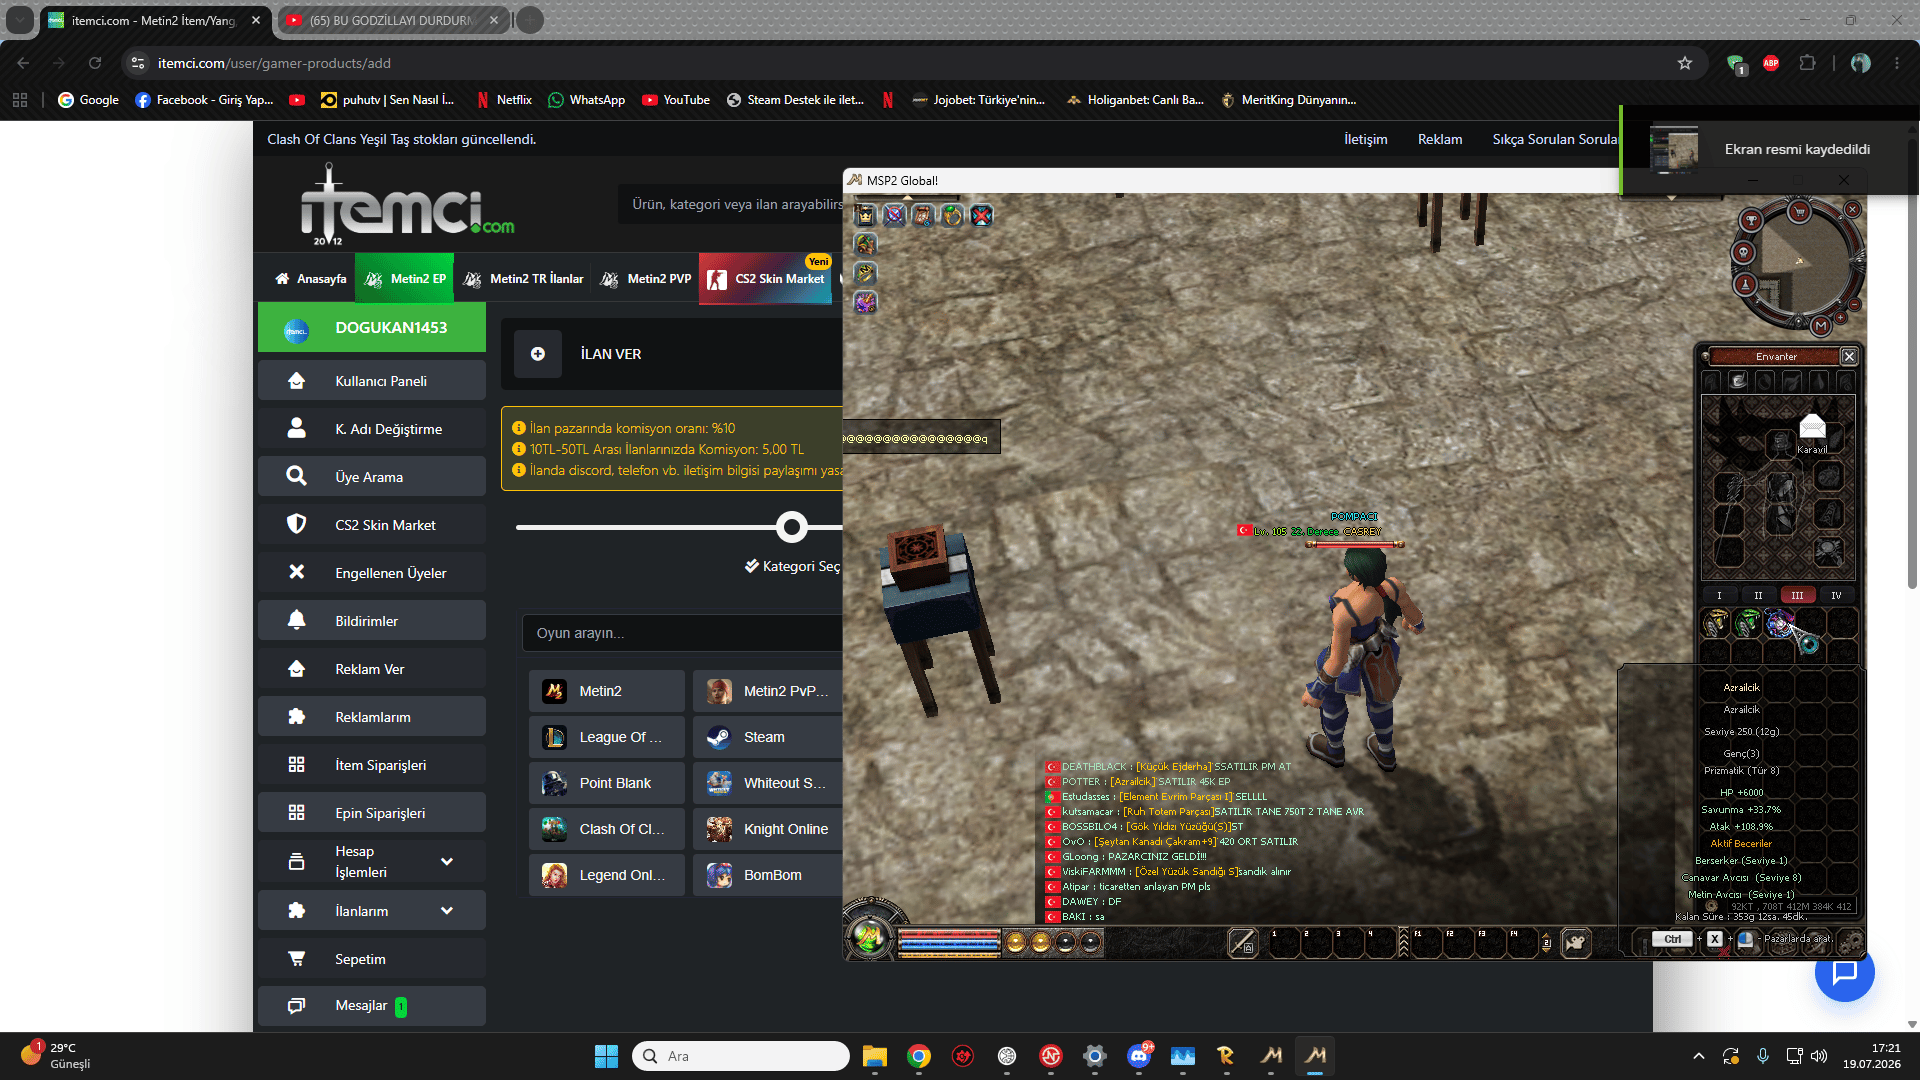Show hidden system tray icons
The height and width of the screenshot is (1080, 1920).
pyautogui.click(x=1698, y=1056)
